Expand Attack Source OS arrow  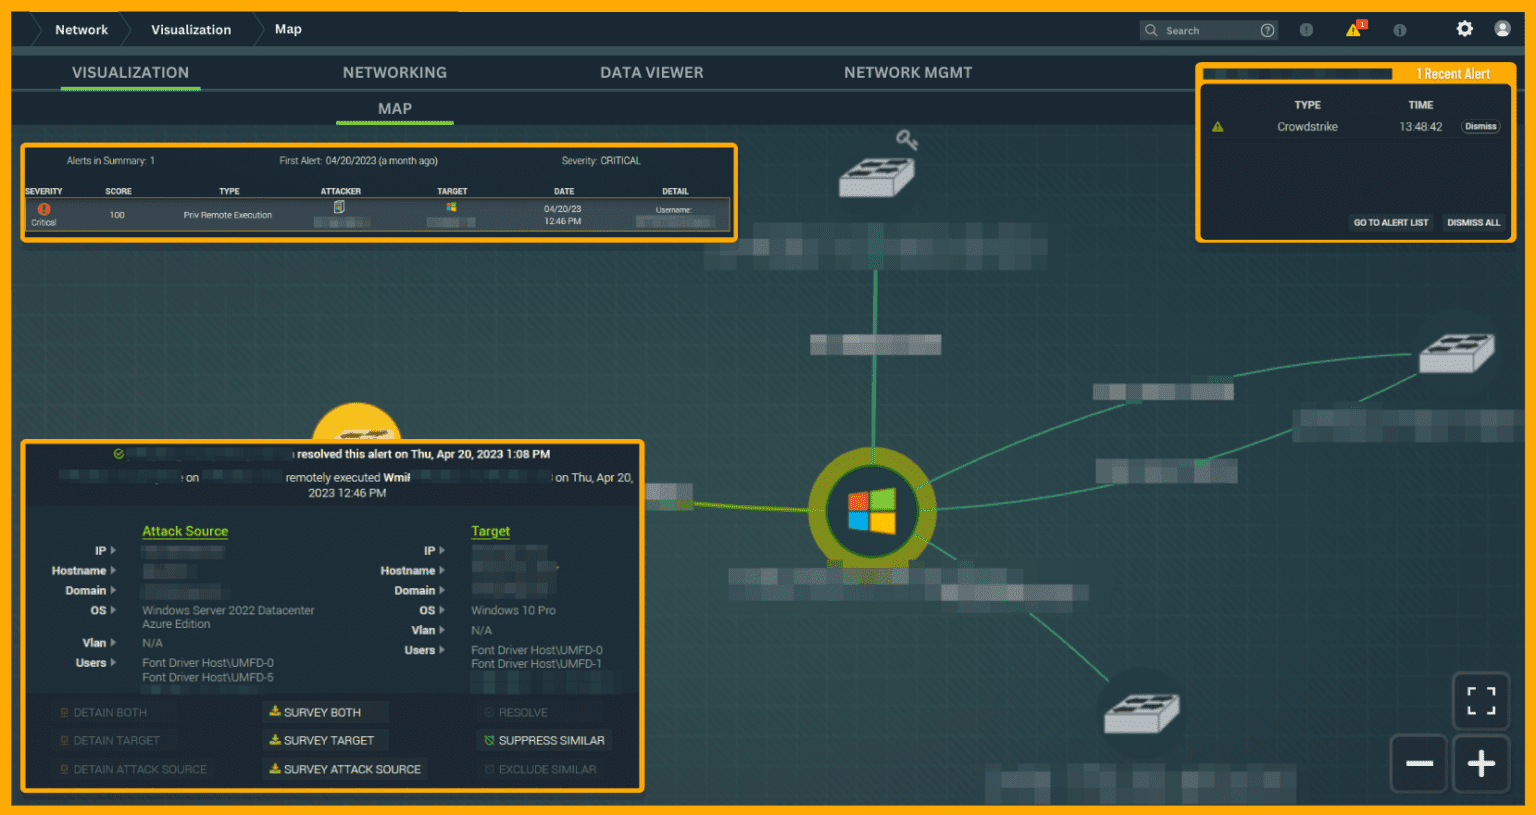point(113,610)
